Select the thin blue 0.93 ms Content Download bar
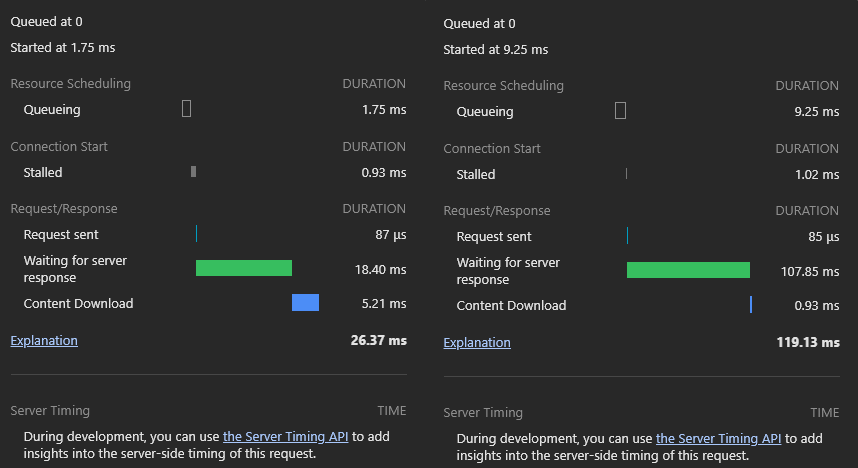Image resolution: width=858 pixels, height=468 pixels. click(x=751, y=305)
